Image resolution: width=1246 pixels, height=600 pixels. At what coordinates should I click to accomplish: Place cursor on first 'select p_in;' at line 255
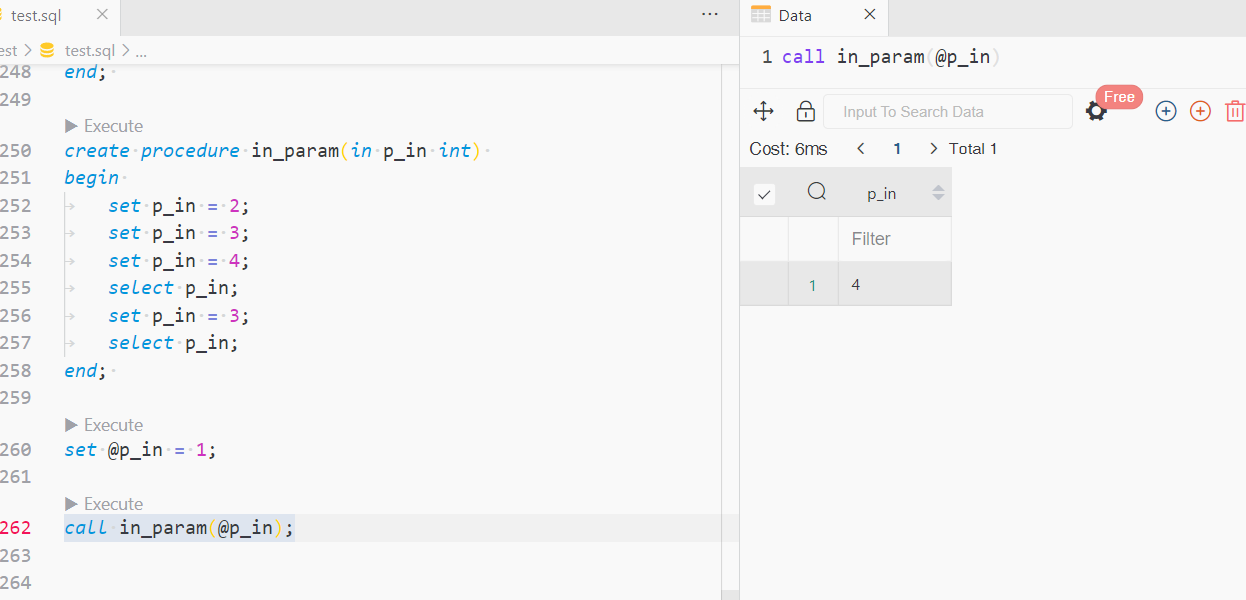(174, 288)
